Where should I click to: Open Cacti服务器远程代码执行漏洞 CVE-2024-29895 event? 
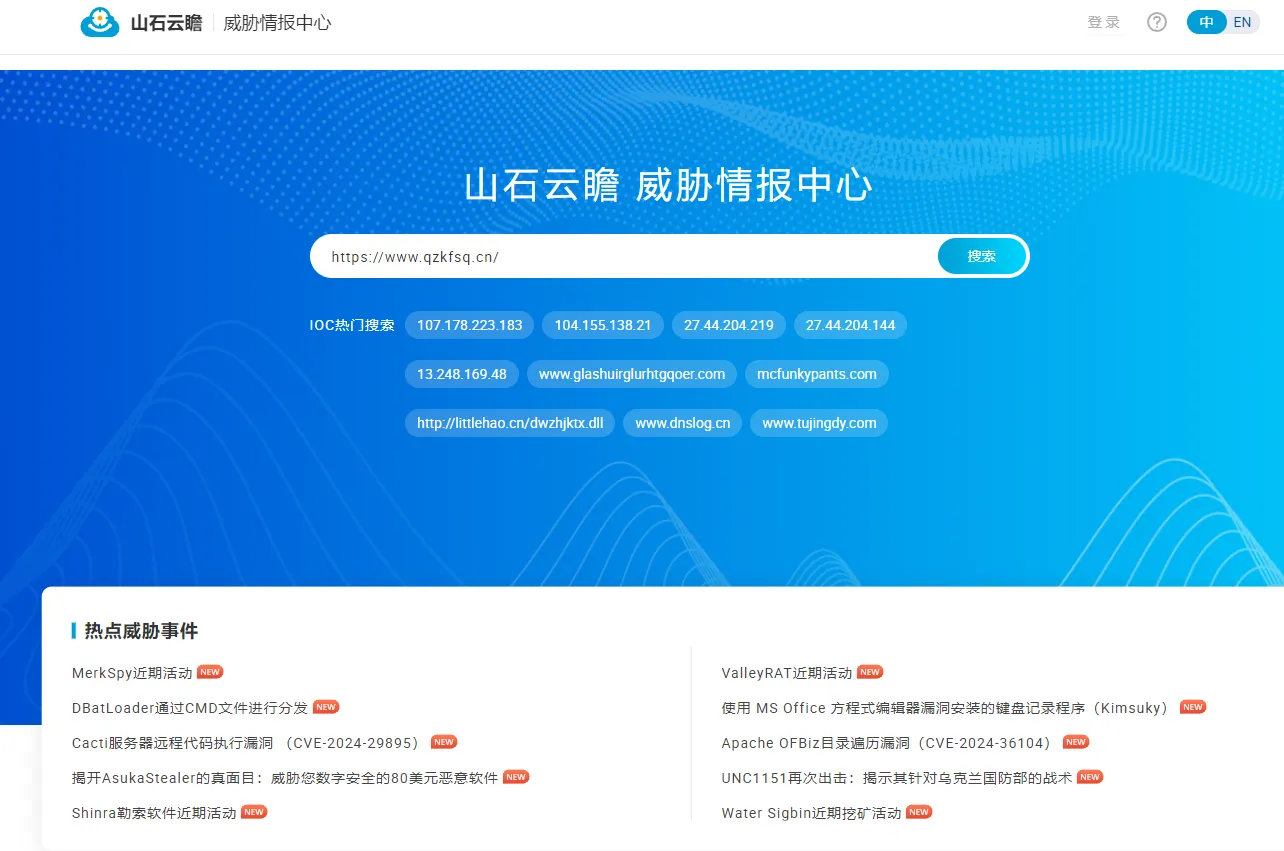click(x=248, y=743)
